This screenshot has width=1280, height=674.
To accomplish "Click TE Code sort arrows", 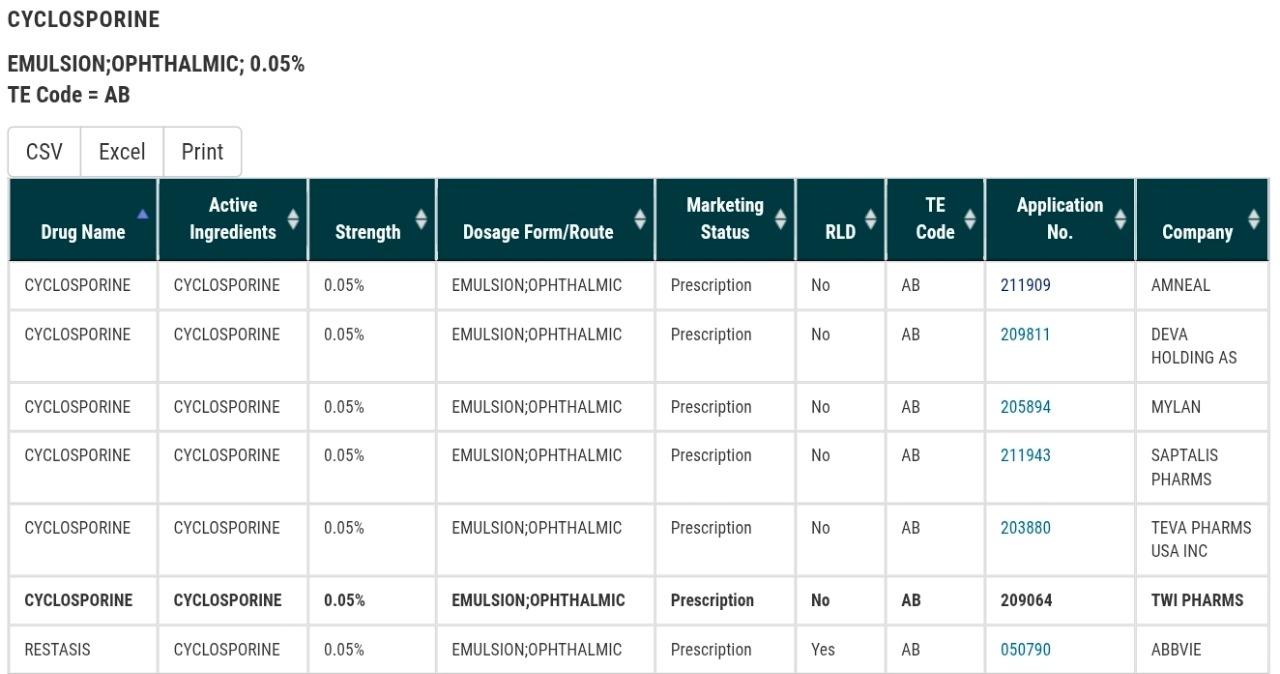I will pyautogui.click(x=969, y=218).
